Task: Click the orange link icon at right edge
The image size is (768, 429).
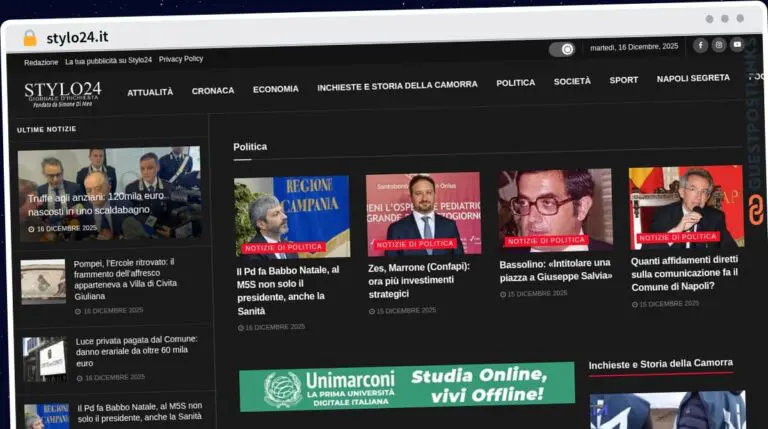Action: (x=756, y=209)
